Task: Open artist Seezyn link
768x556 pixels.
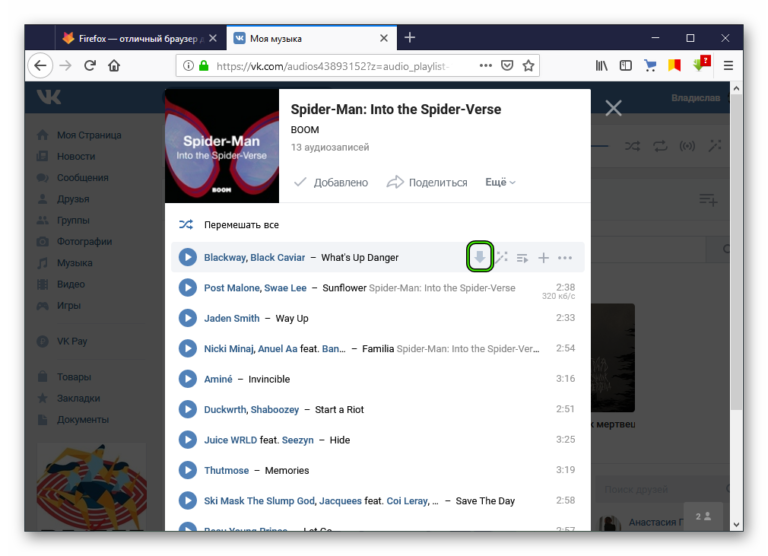Action: point(297,440)
